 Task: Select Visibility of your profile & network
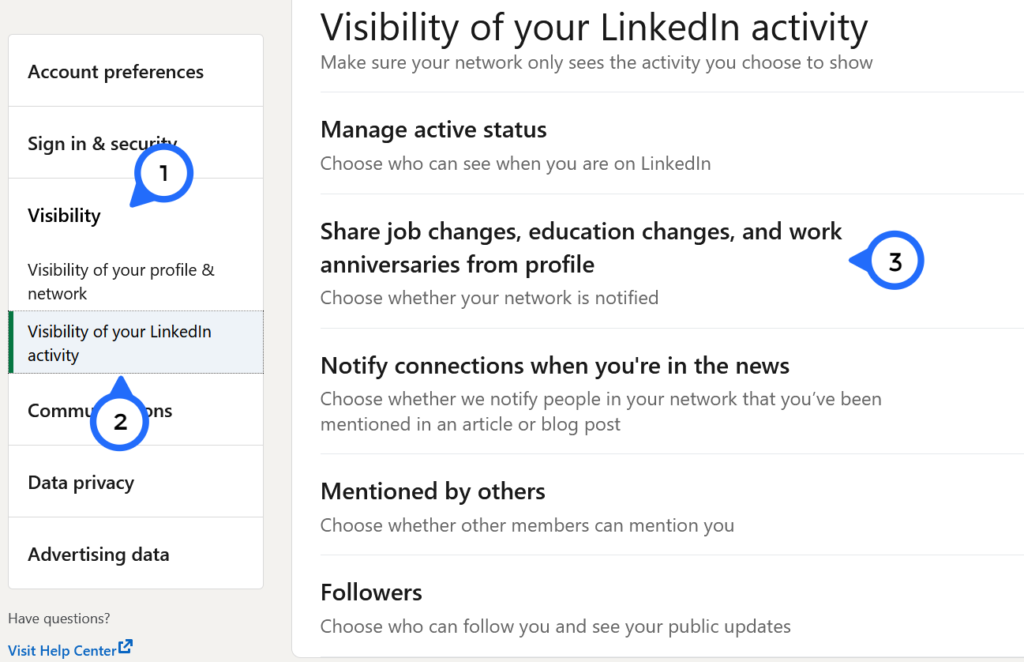pyautogui.click(x=136, y=281)
